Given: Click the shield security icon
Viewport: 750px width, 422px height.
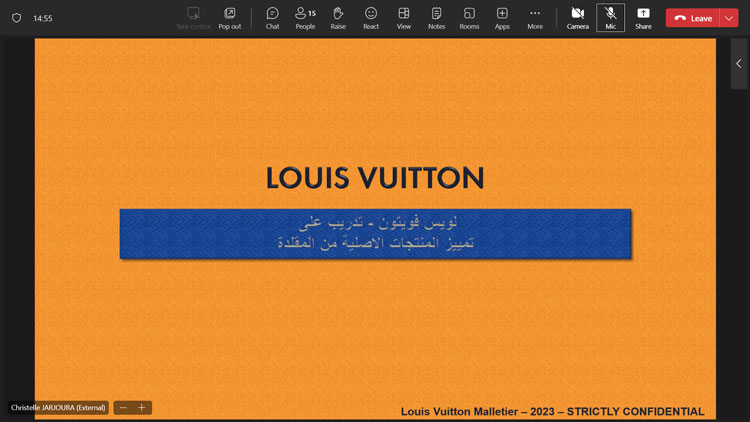Looking at the screenshot, I should [16, 18].
